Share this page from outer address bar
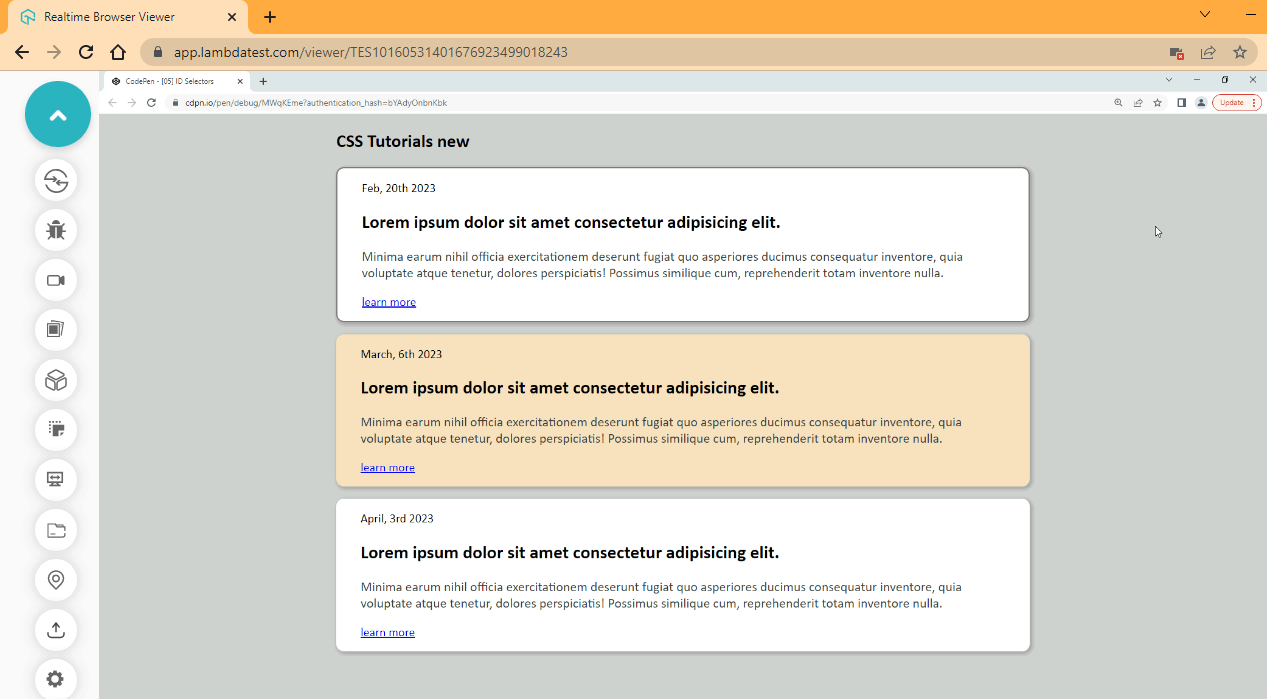The image size is (1267, 699). coord(1208,52)
